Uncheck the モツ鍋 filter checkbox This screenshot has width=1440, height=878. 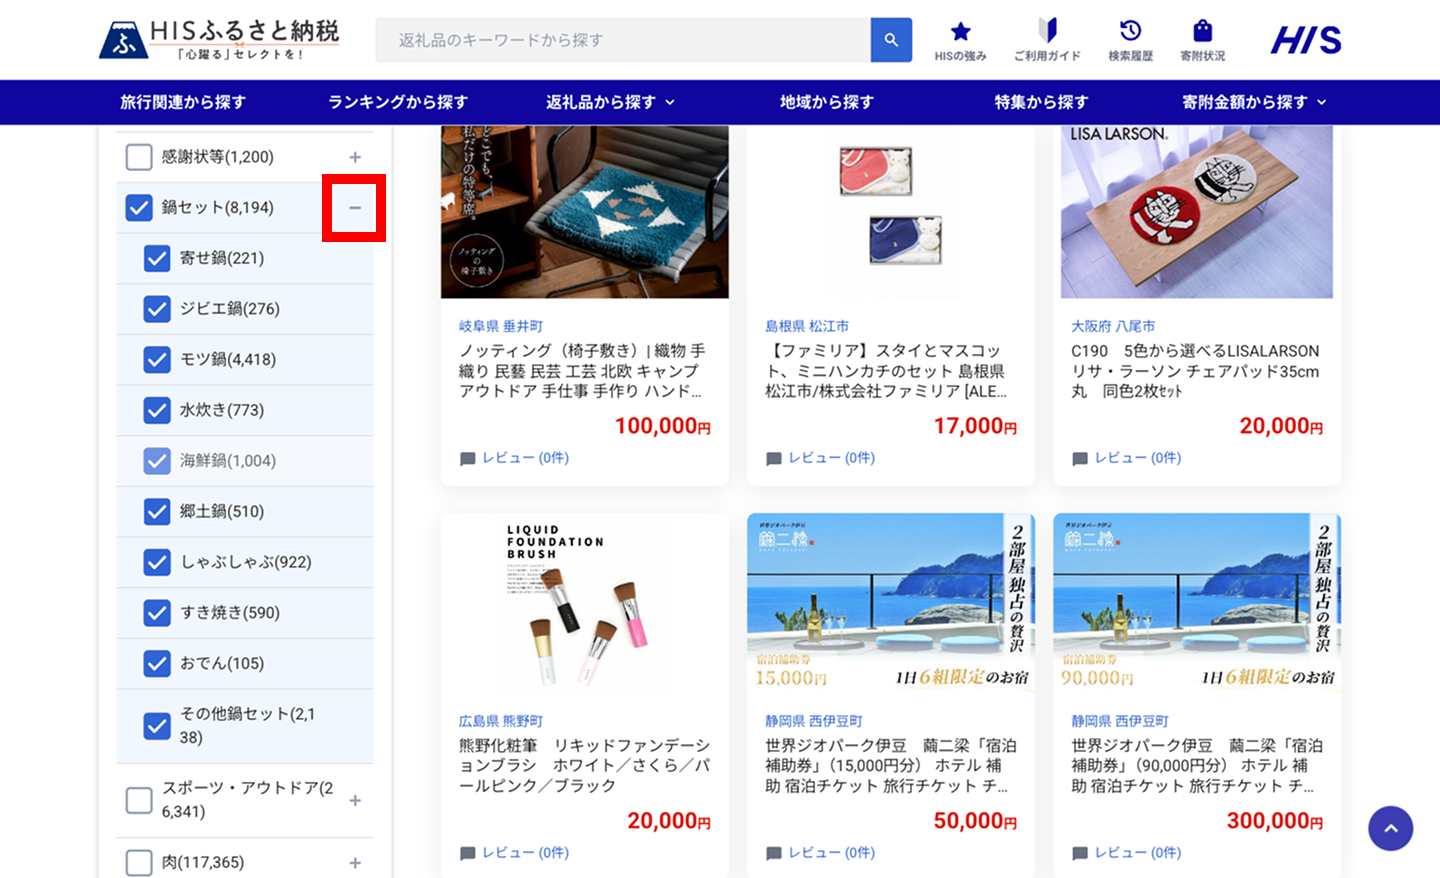157,359
